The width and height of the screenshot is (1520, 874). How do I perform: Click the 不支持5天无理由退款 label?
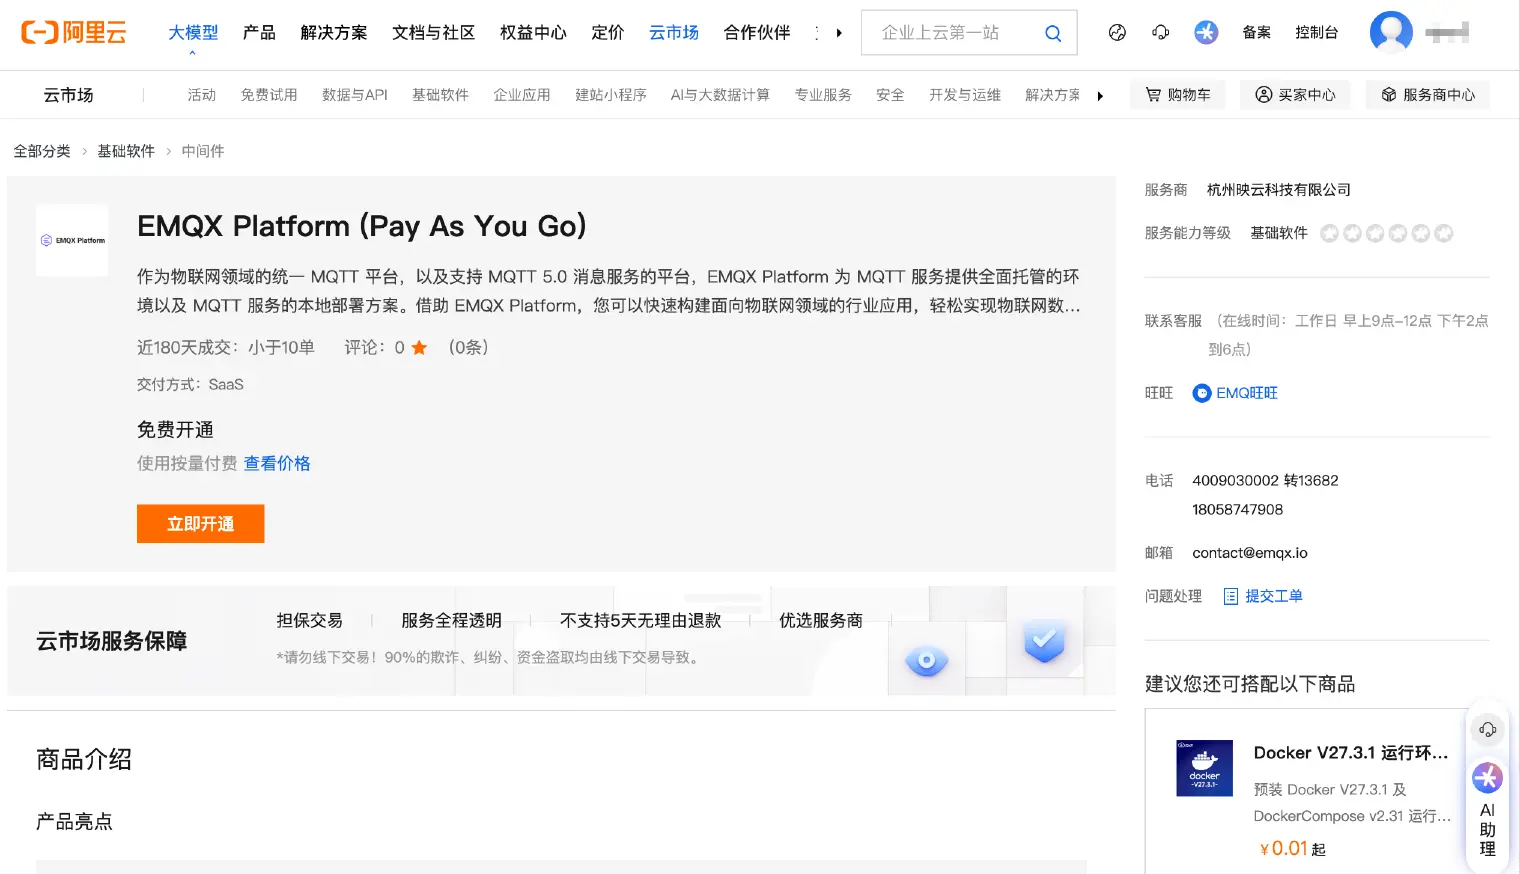(x=640, y=620)
